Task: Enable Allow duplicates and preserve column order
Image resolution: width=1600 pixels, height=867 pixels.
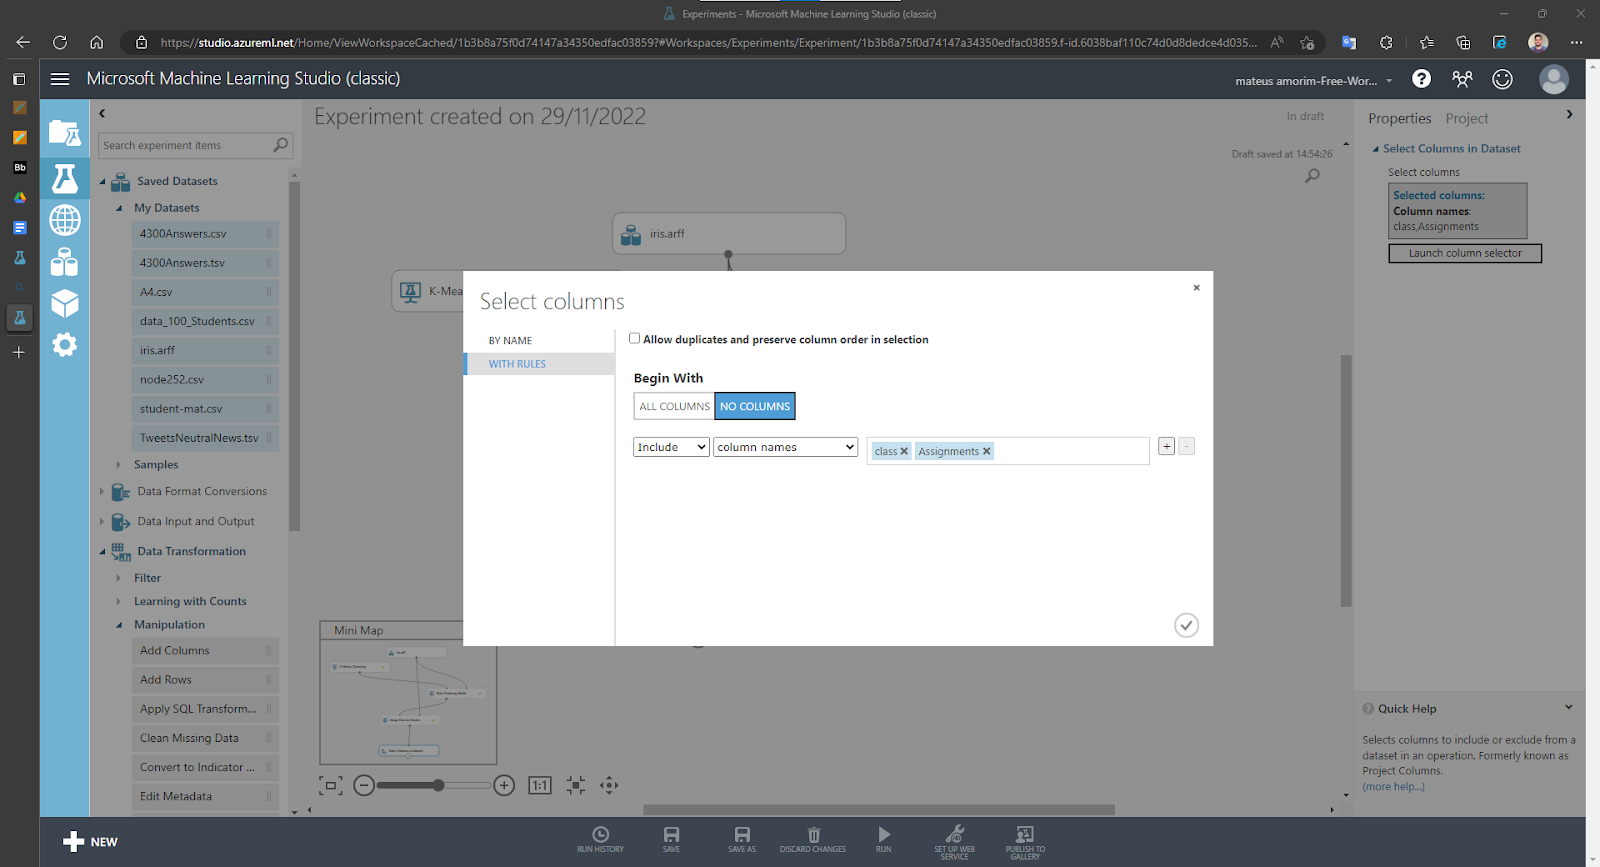Action: [634, 338]
